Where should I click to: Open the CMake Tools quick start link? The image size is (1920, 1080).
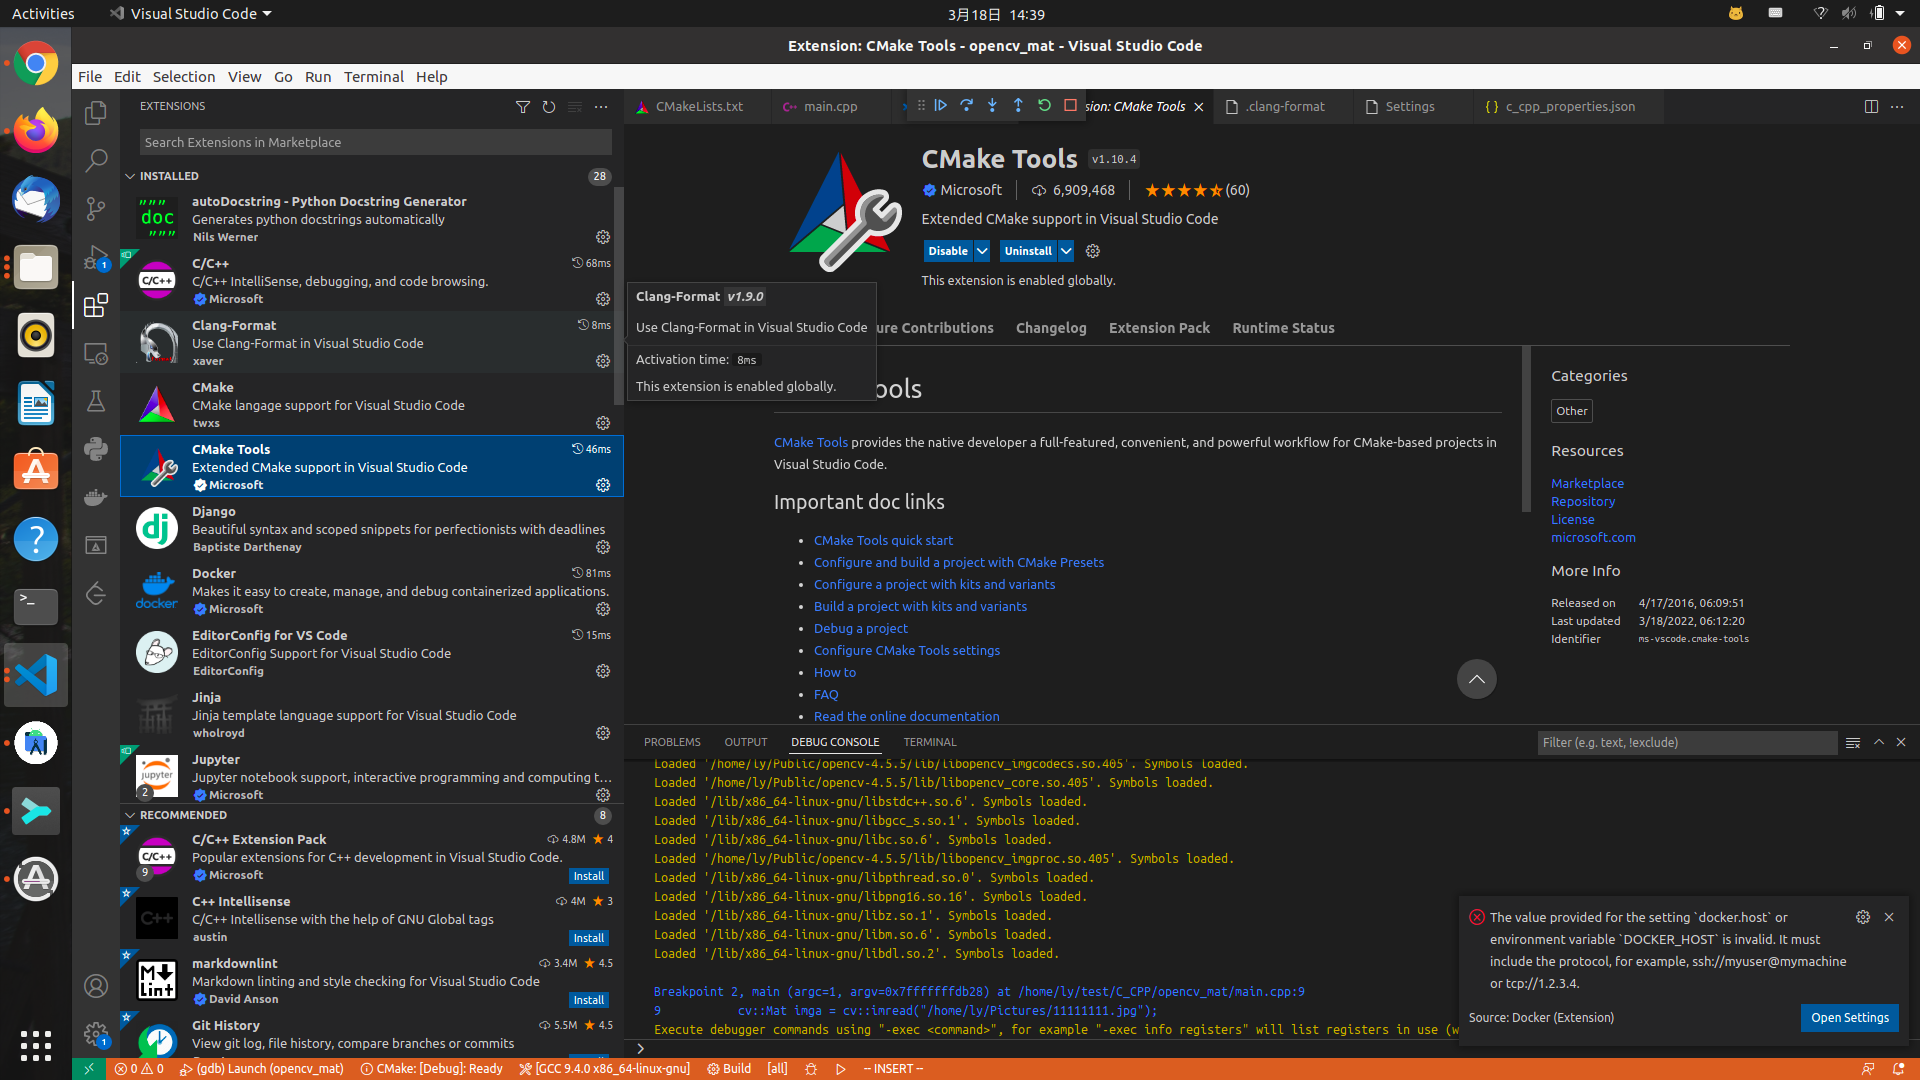click(883, 541)
